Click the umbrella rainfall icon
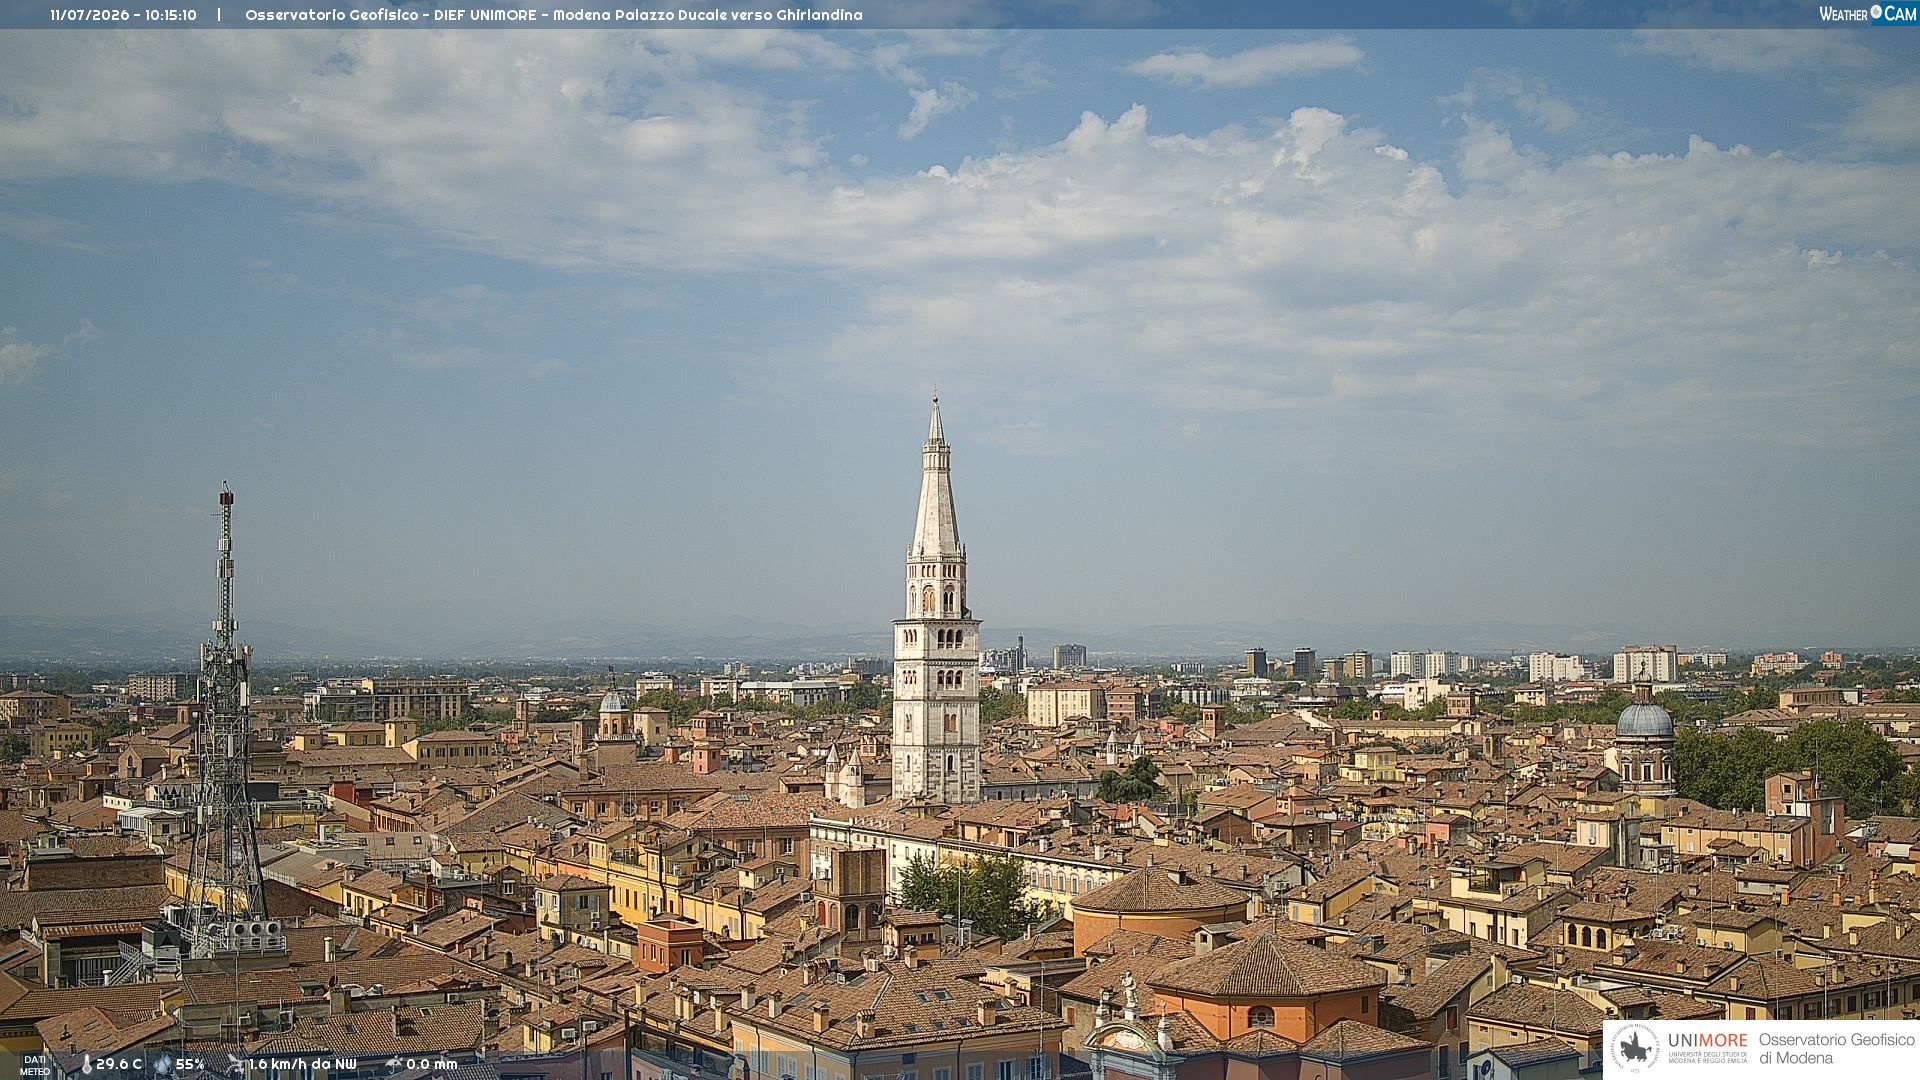This screenshot has height=1080, width=1920. 394,1065
